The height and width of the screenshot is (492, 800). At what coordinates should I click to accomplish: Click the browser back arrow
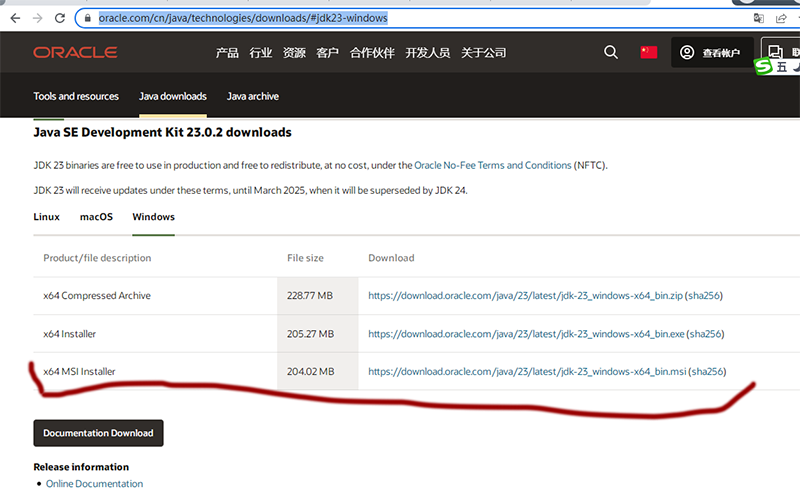(14, 18)
